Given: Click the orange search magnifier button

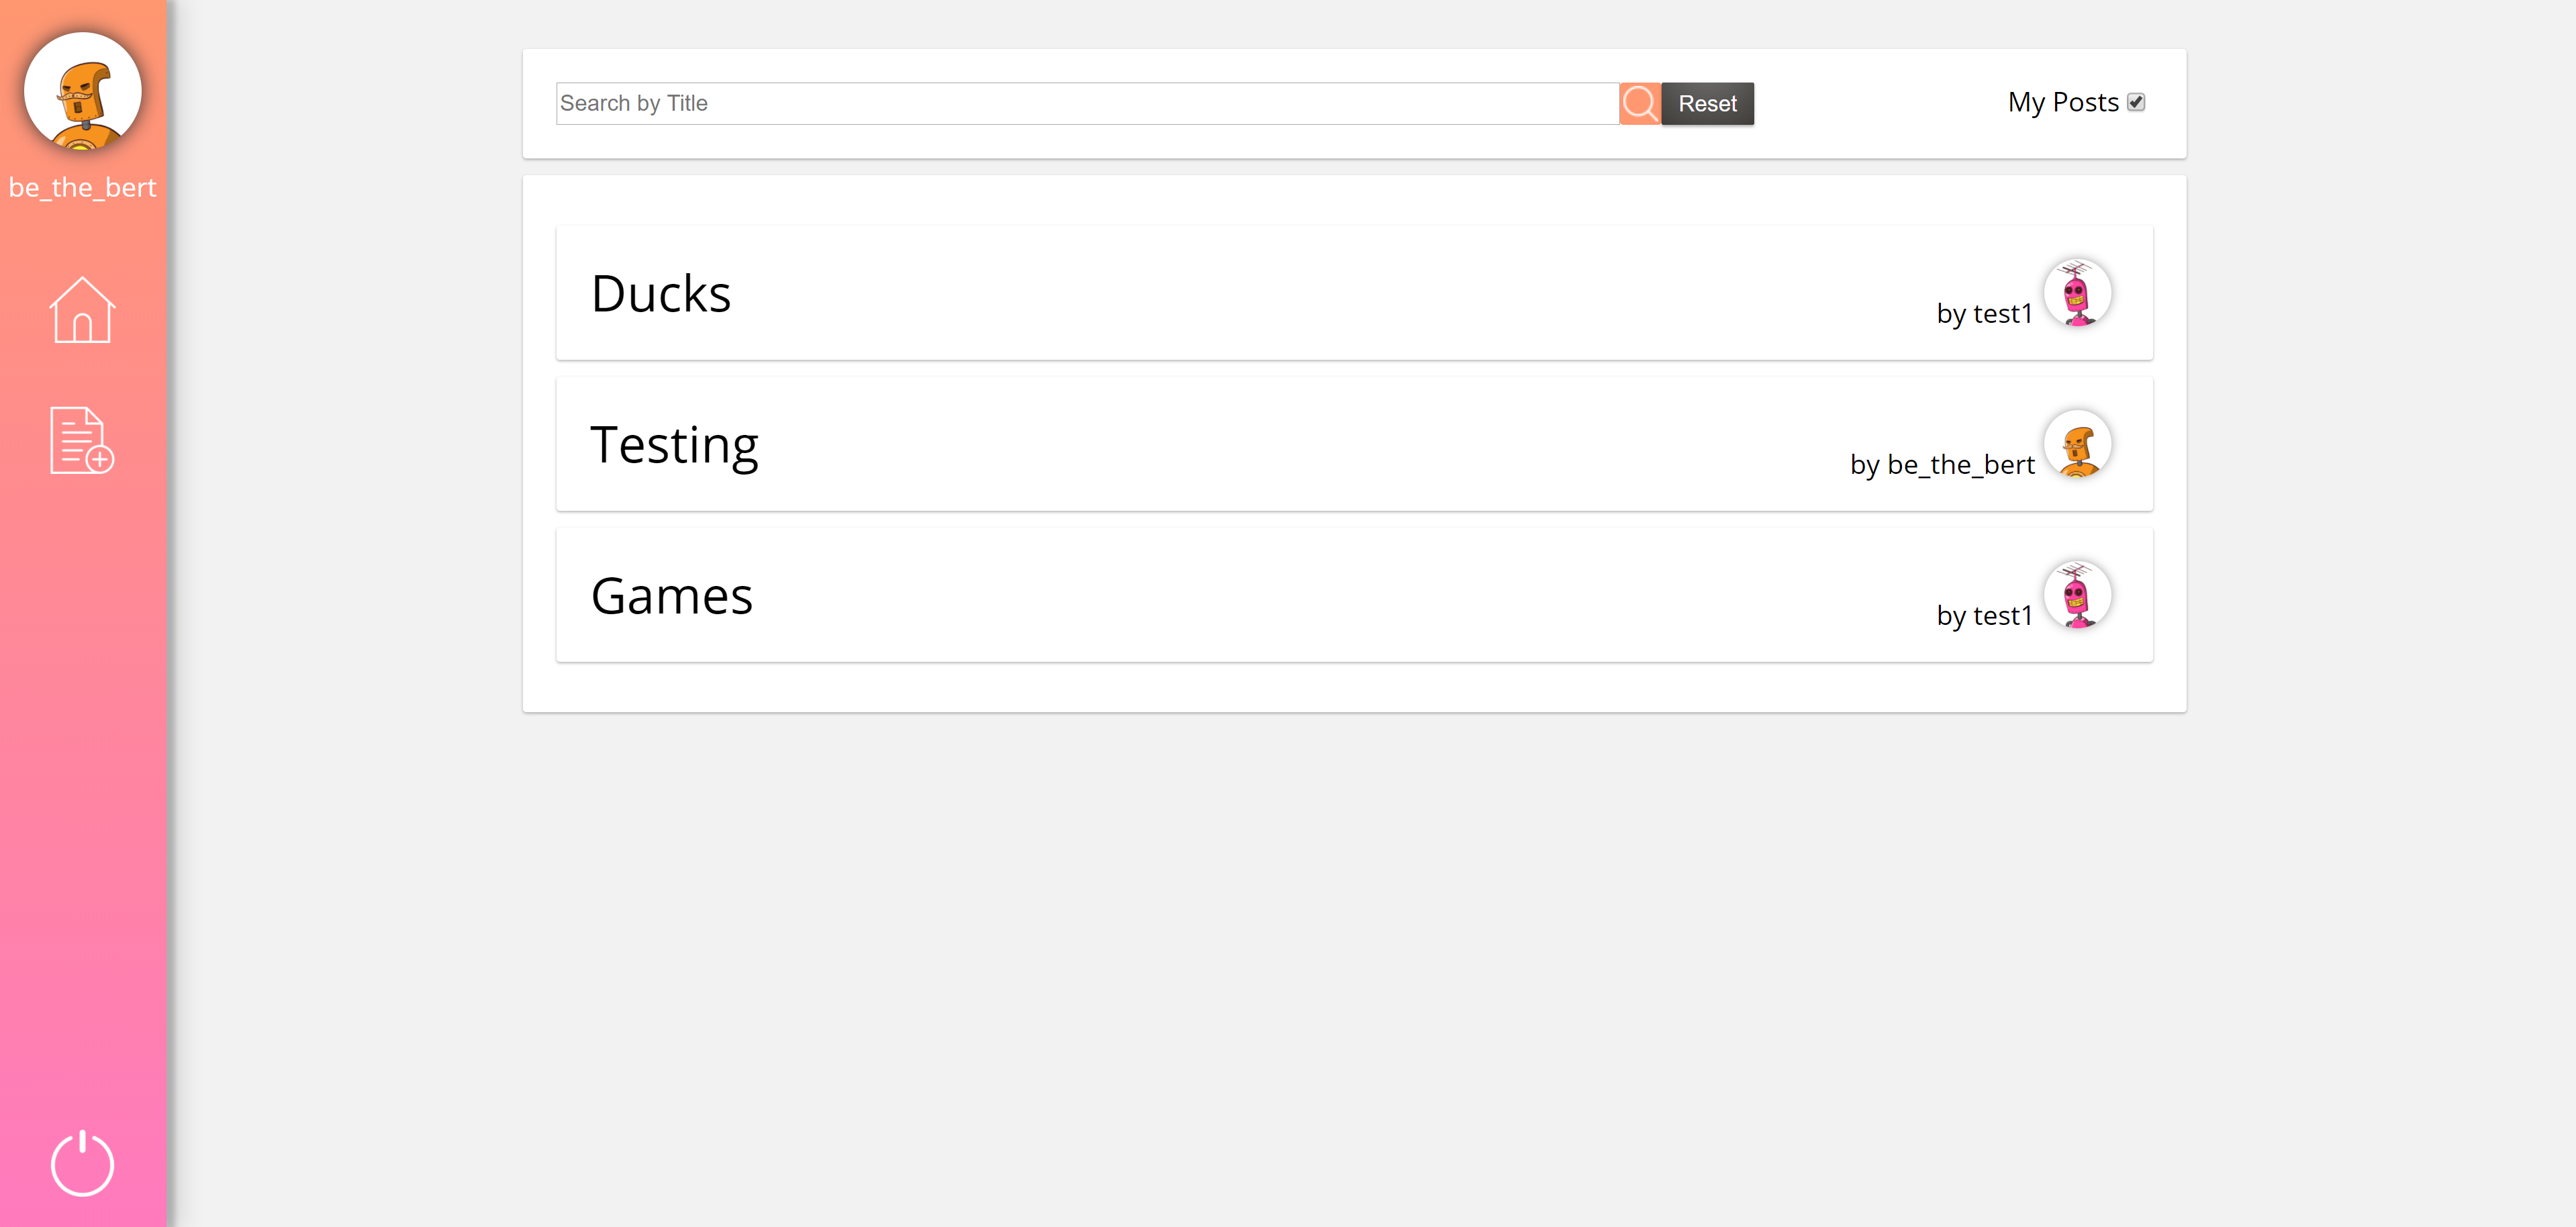Looking at the screenshot, I should point(1639,104).
